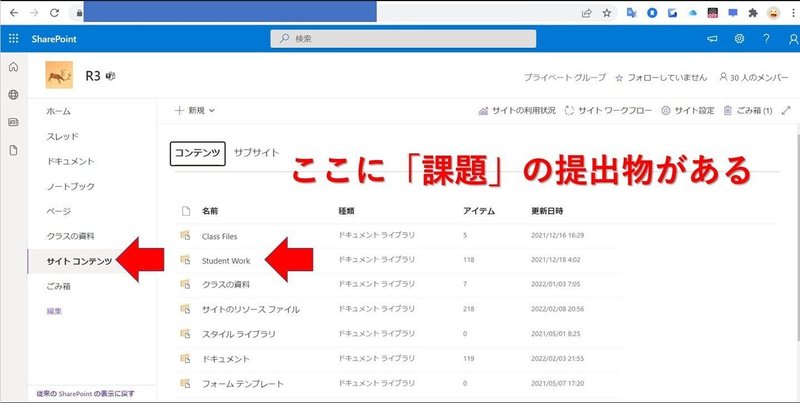Open the file icon in left rail
This screenshot has width=800, height=403.
pos(14,150)
